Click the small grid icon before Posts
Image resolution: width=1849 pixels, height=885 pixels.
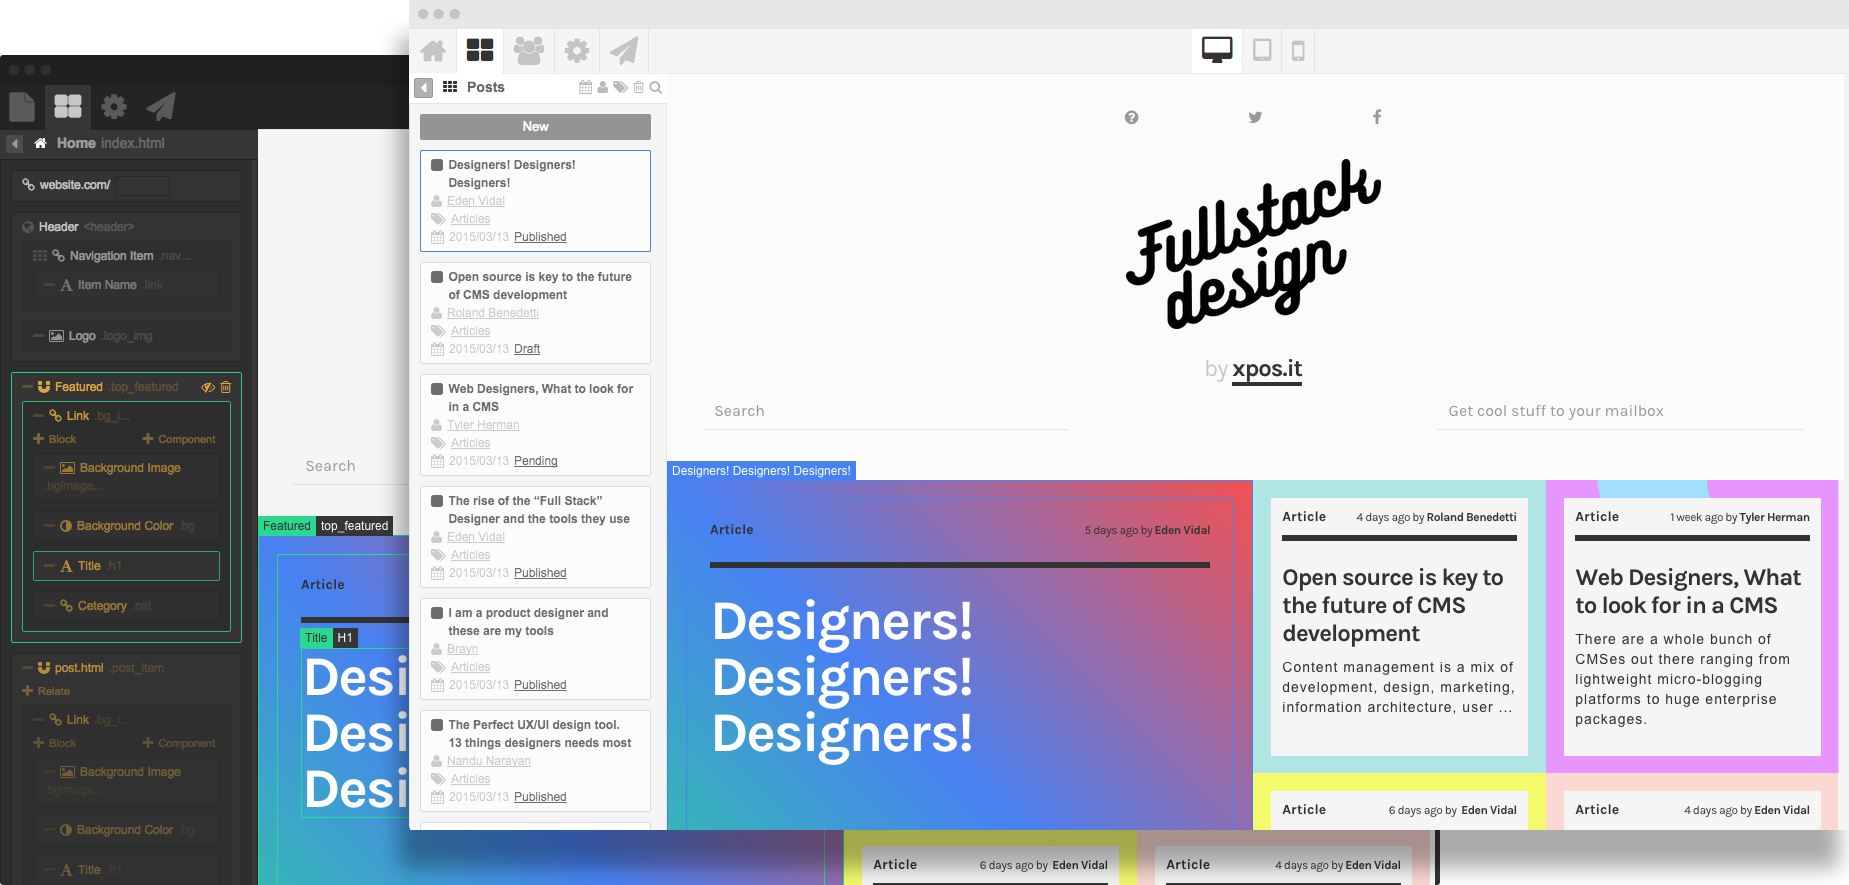[x=450, y=87]
